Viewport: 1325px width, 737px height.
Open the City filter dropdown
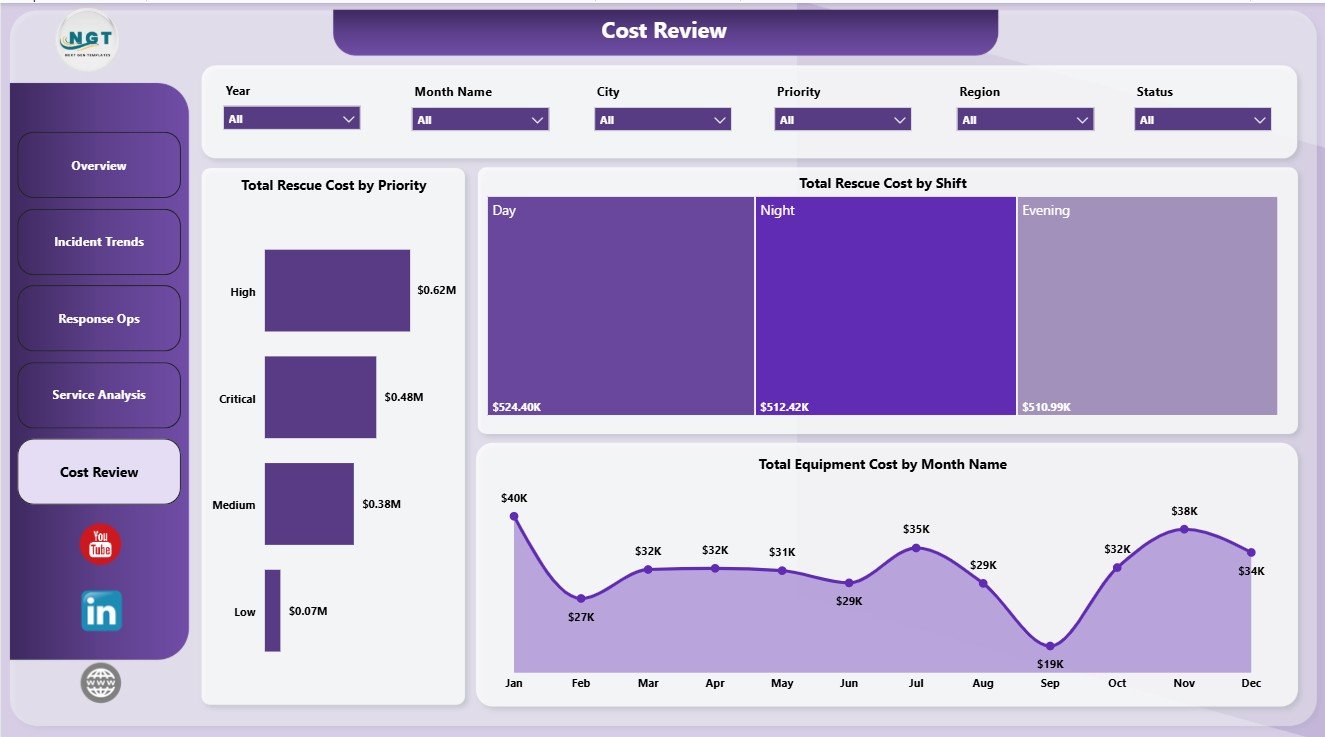[x=663, y=120]
